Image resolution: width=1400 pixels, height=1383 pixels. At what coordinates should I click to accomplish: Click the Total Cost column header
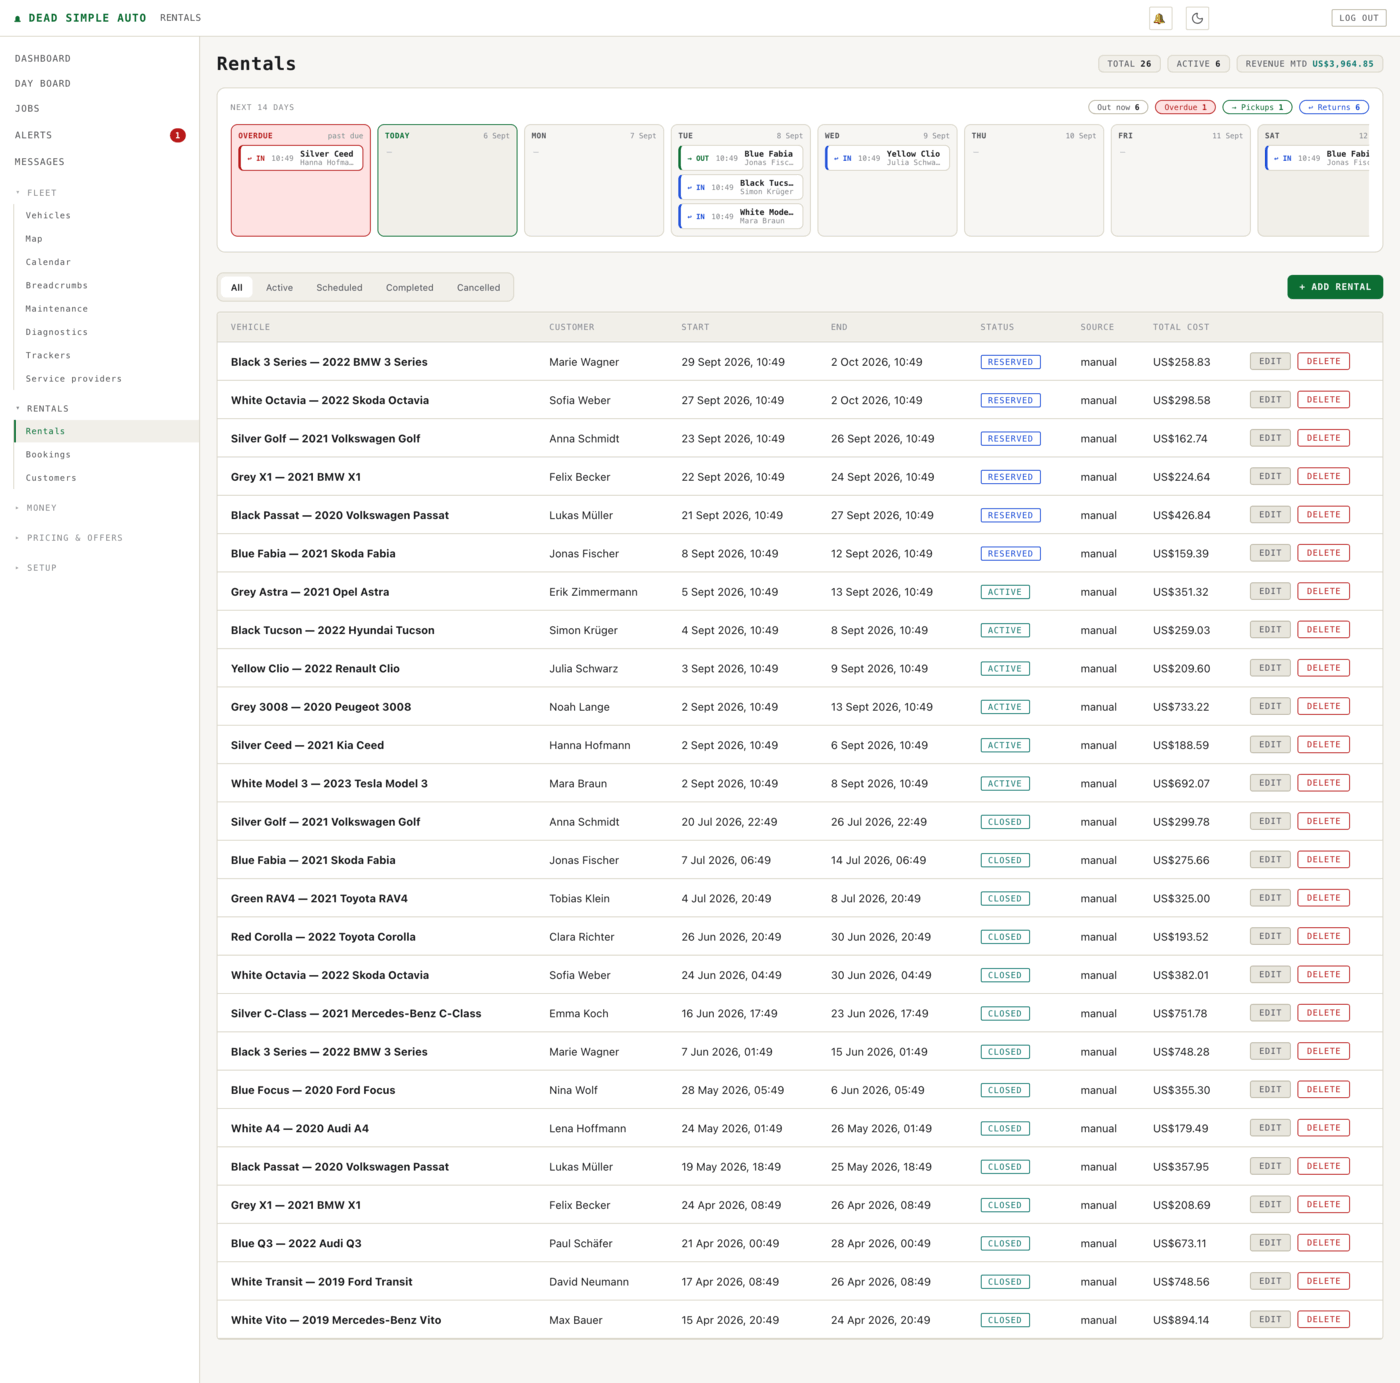[x=1181, y=327]
